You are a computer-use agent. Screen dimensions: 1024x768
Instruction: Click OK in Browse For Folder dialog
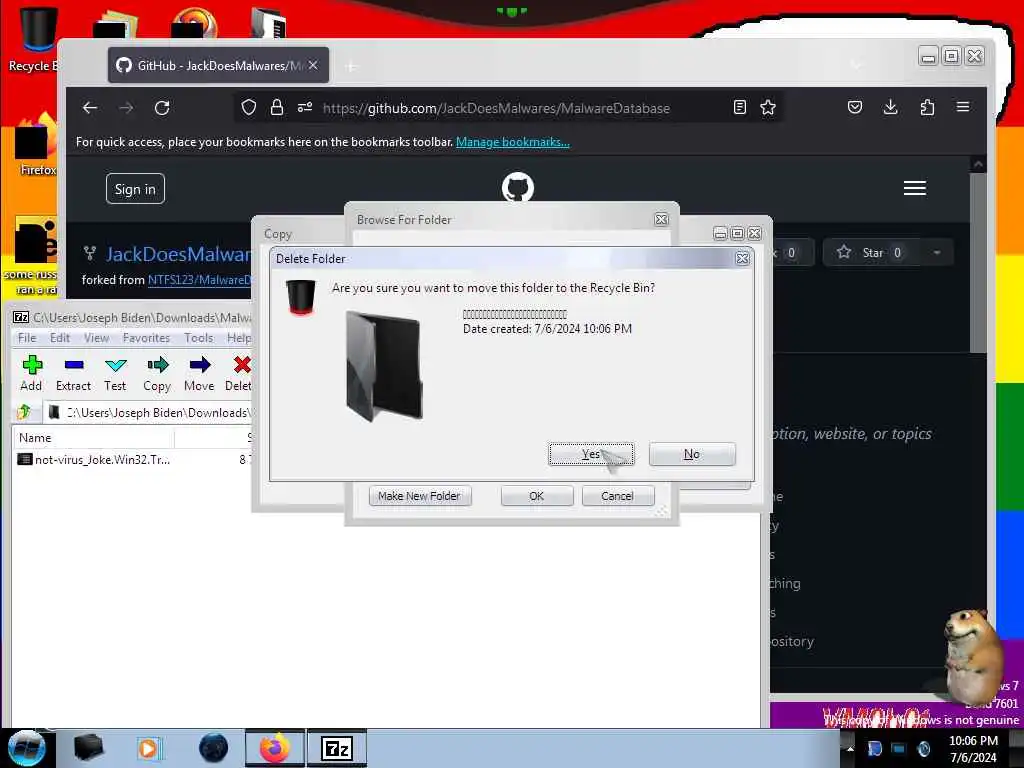click(537, 496)
